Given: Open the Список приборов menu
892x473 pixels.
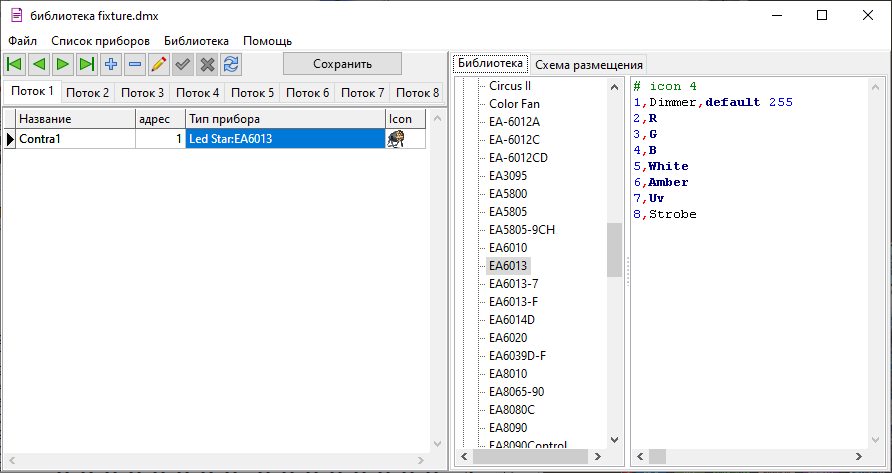Looking at the screenshot, I should tap(101, 41).
